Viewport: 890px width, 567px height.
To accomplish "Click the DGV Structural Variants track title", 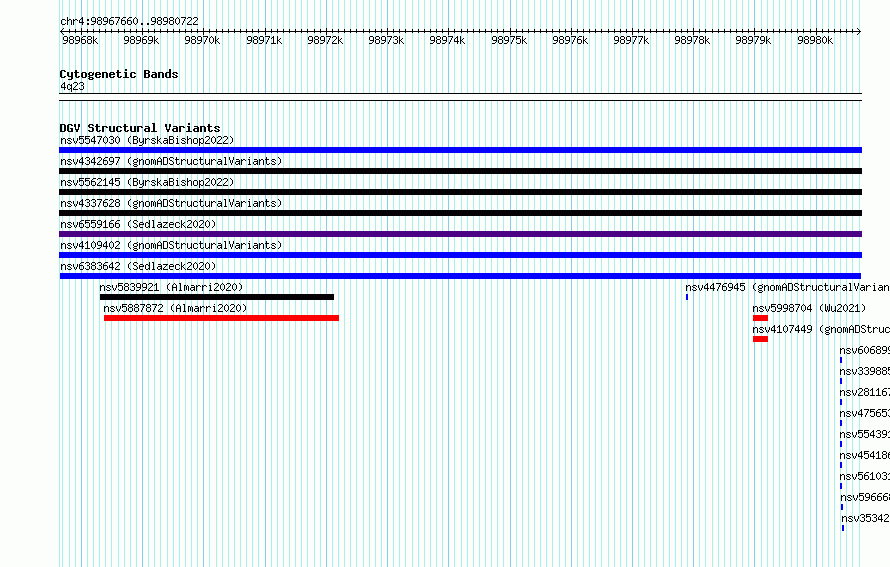I will point(140,128).
